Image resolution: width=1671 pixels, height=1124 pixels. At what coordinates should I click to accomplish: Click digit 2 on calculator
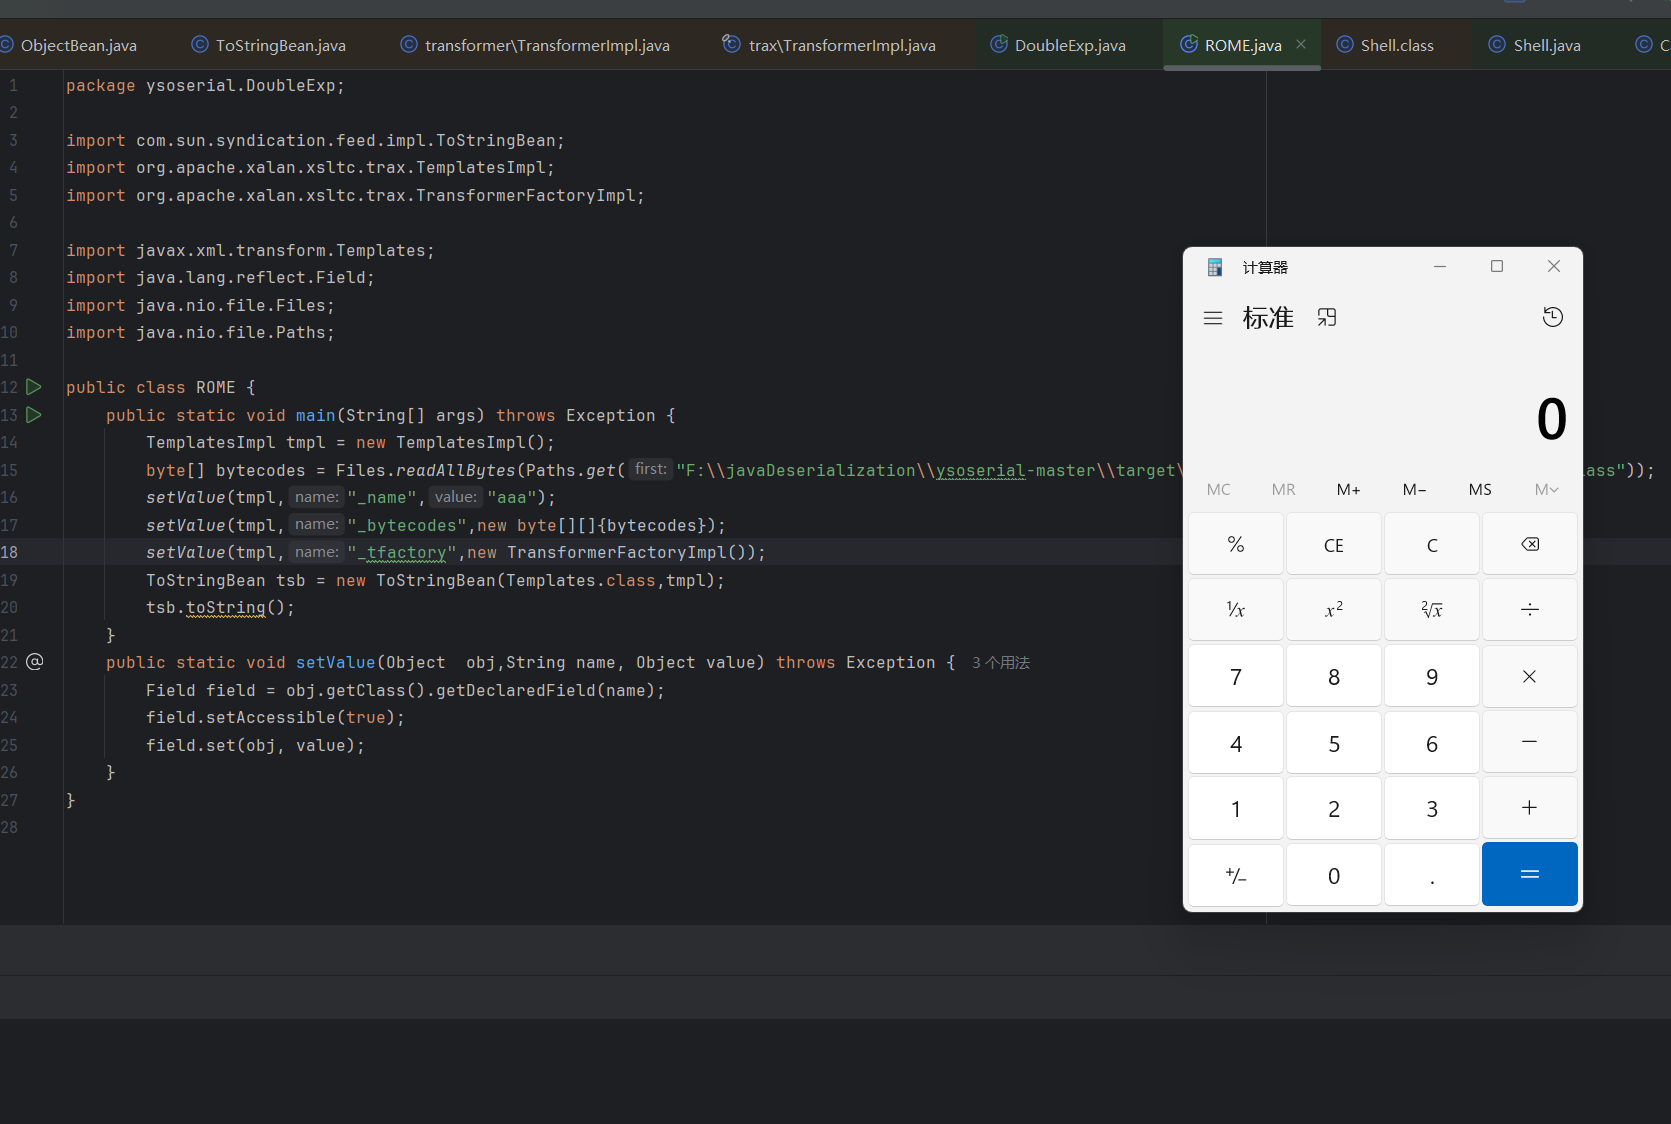(x=1334, y=808)
